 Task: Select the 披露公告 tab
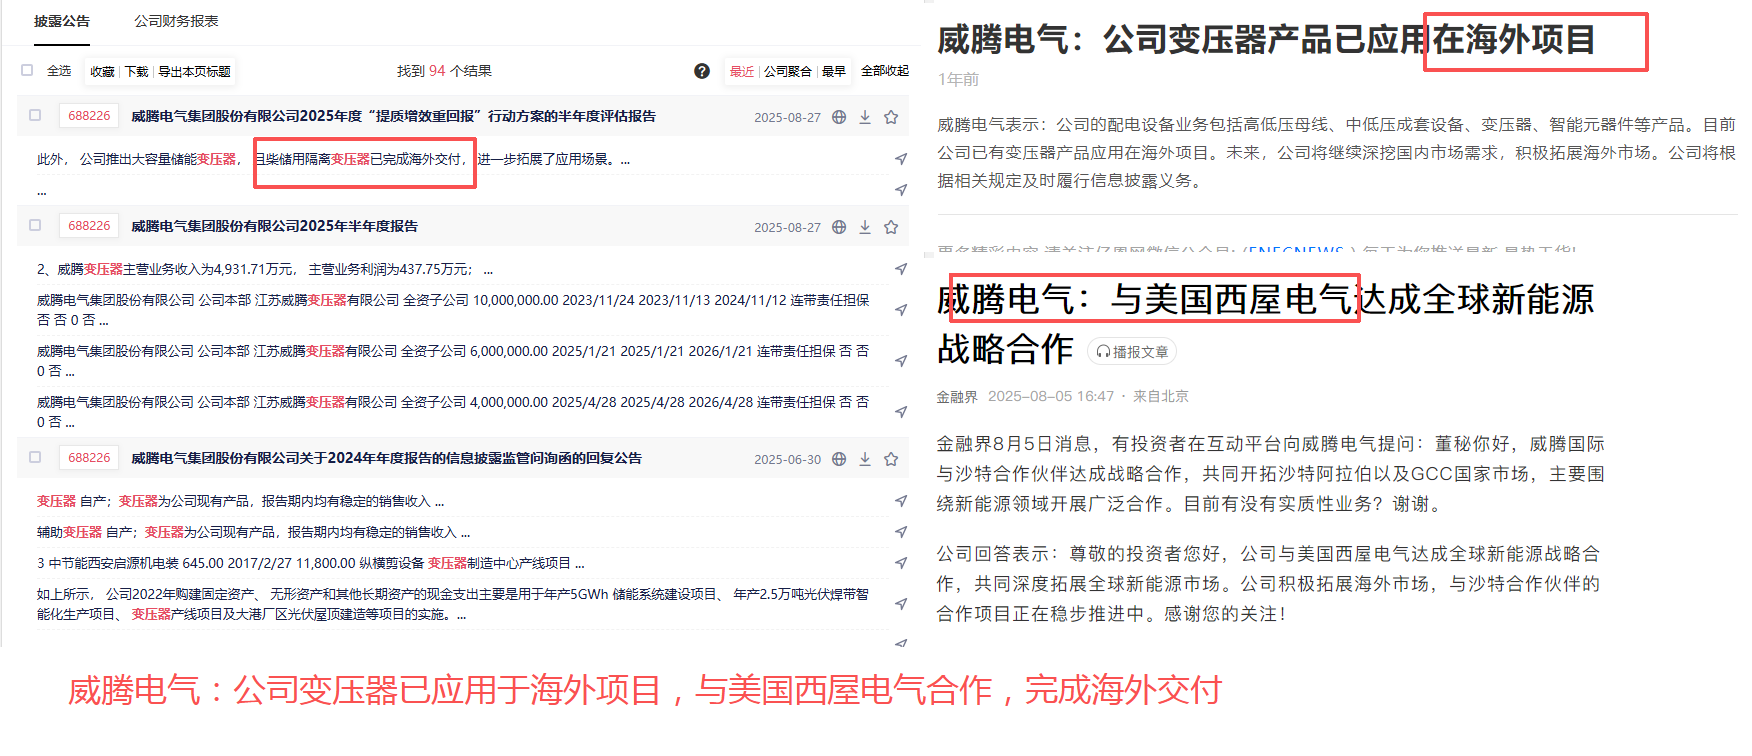[62, 21]
